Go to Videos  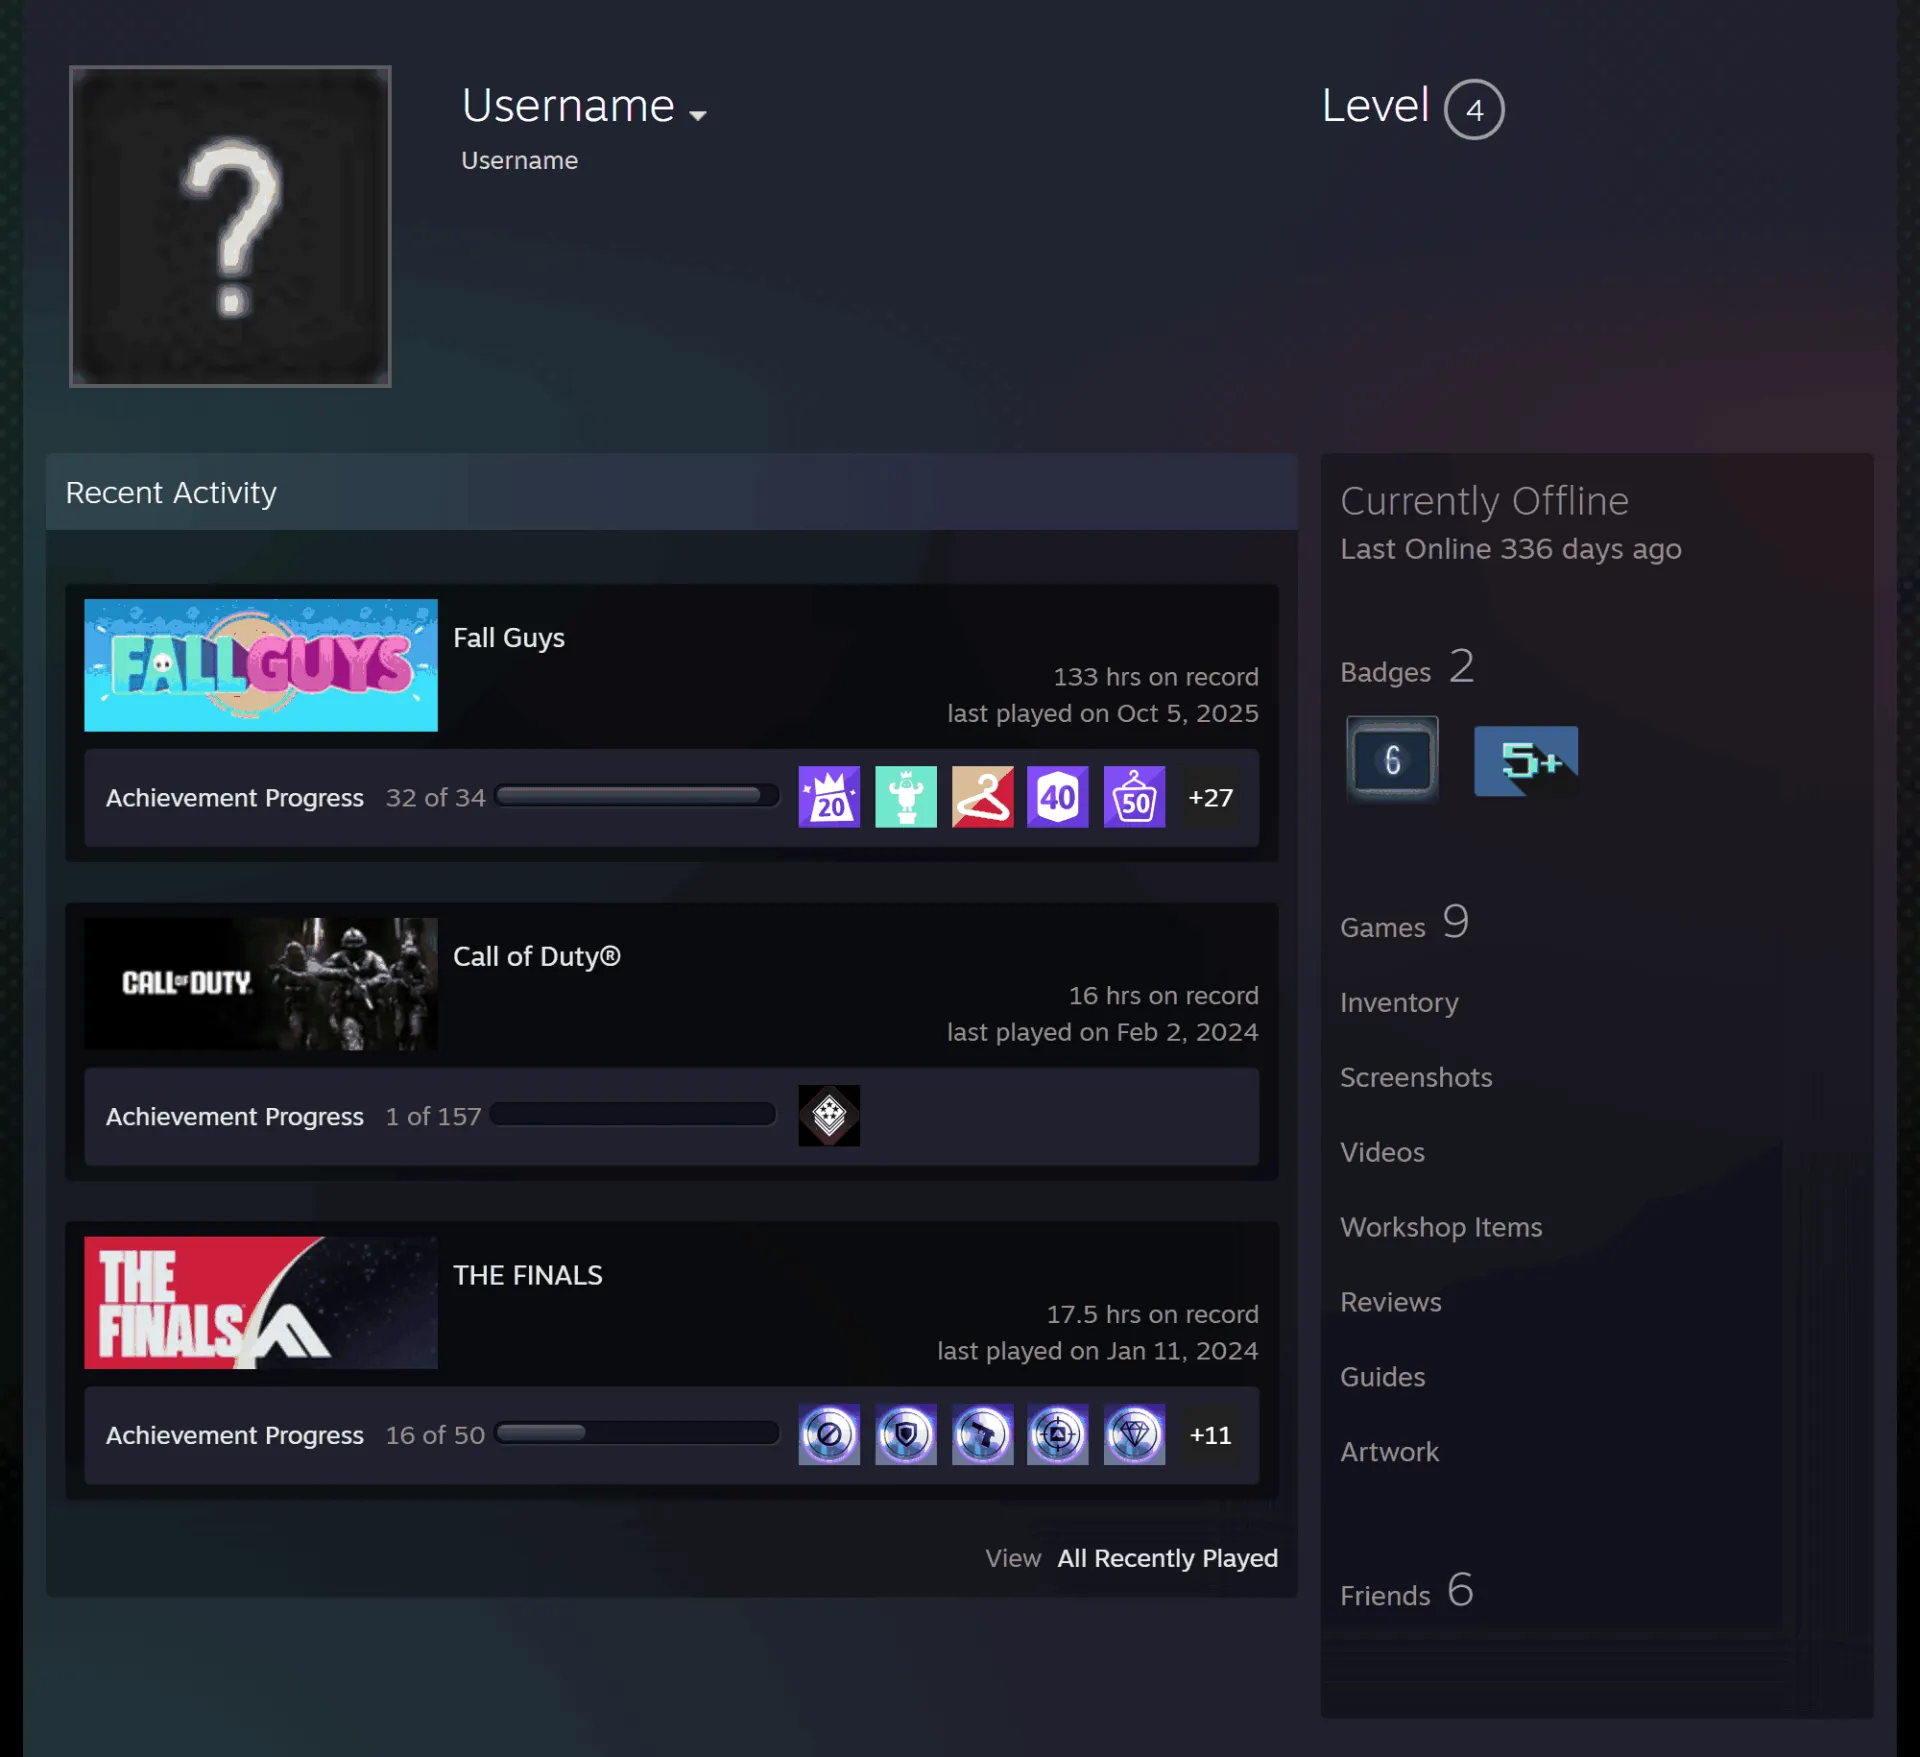click(1382, 1152)
